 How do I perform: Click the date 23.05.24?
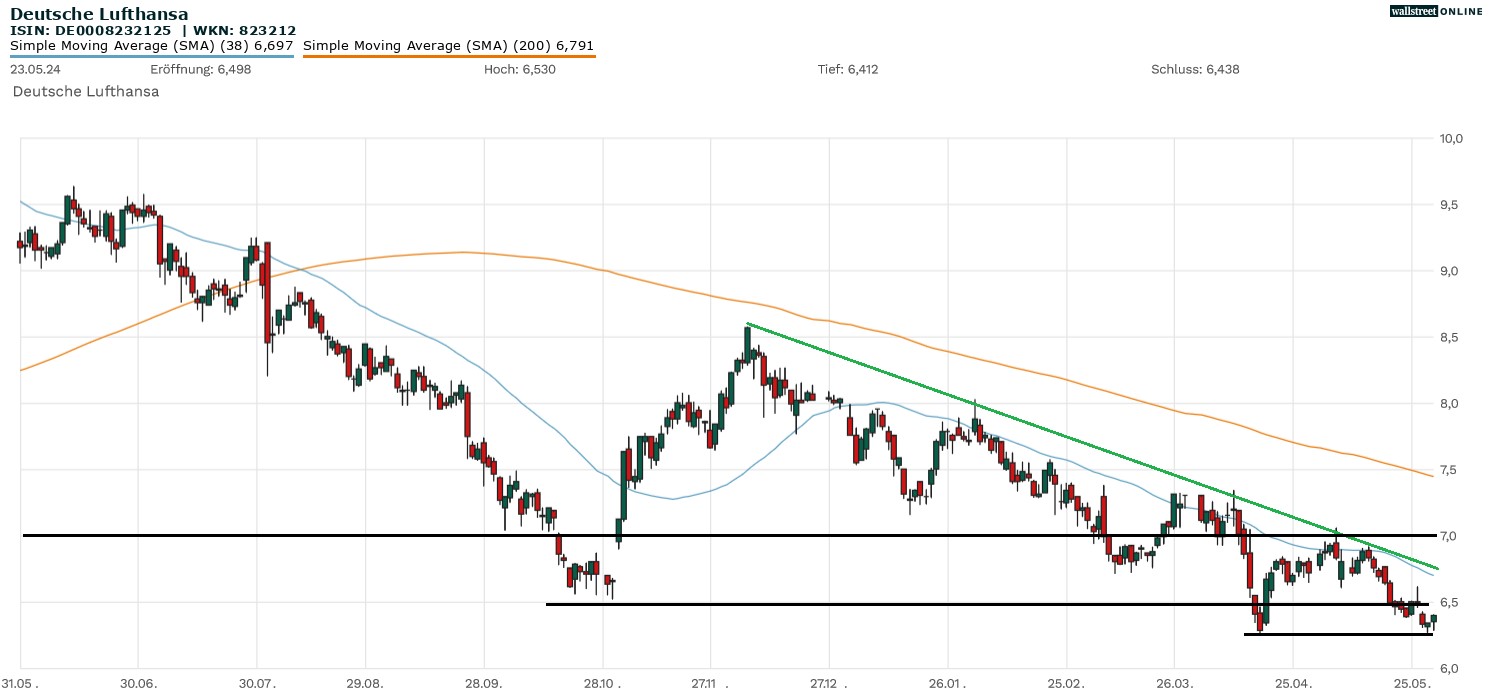click(33, 69)
